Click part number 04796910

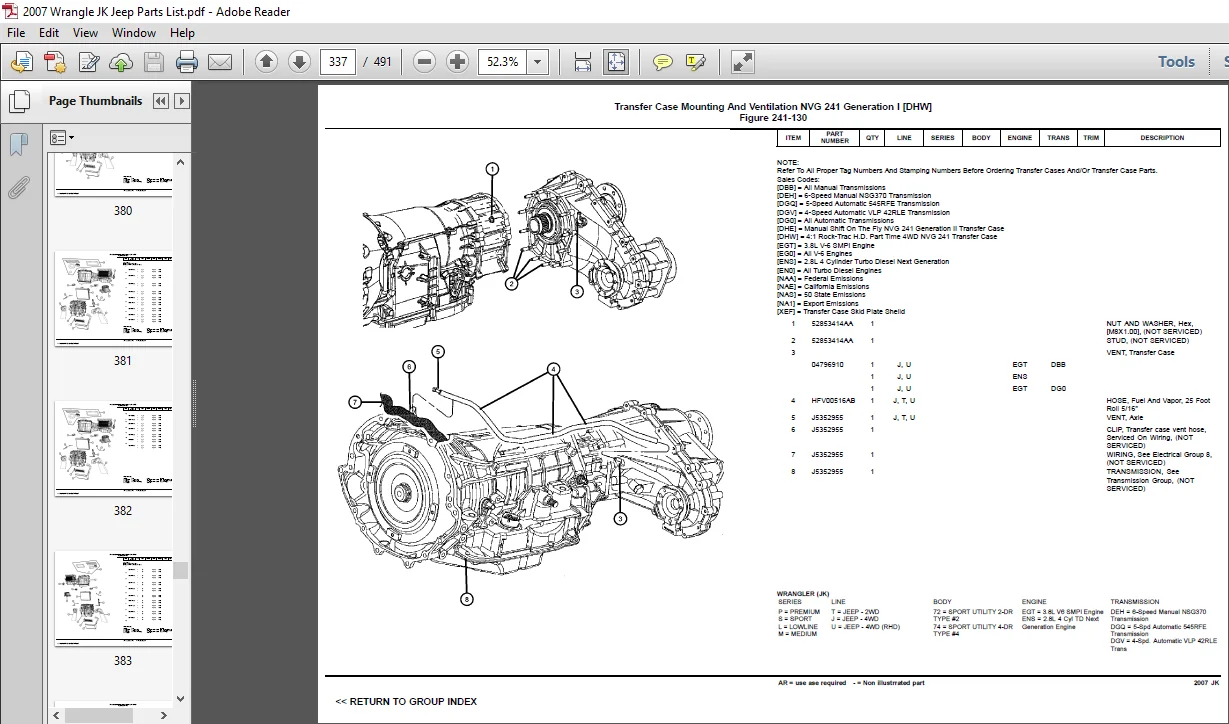[827, 365]
